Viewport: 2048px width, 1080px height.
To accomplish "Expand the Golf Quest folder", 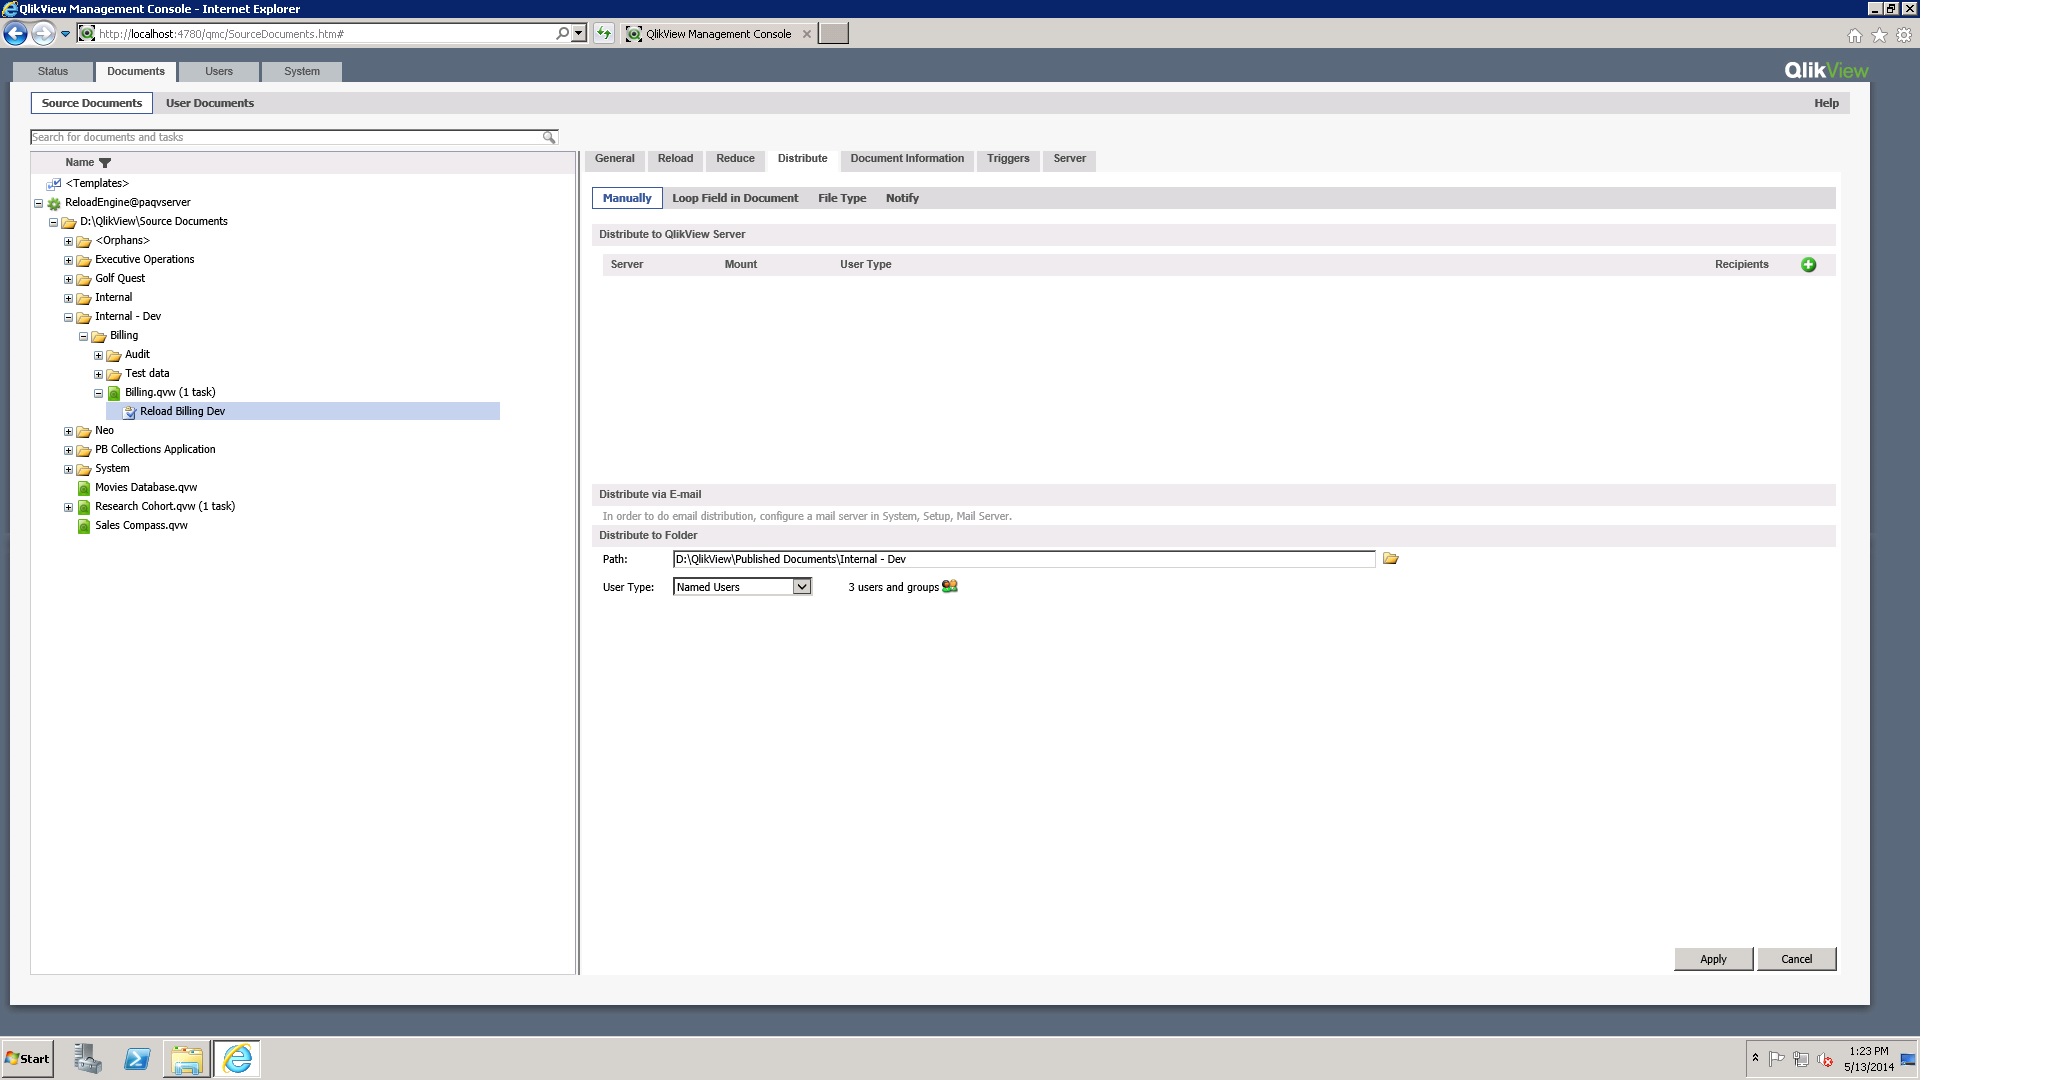I will (x=69, y=279).
